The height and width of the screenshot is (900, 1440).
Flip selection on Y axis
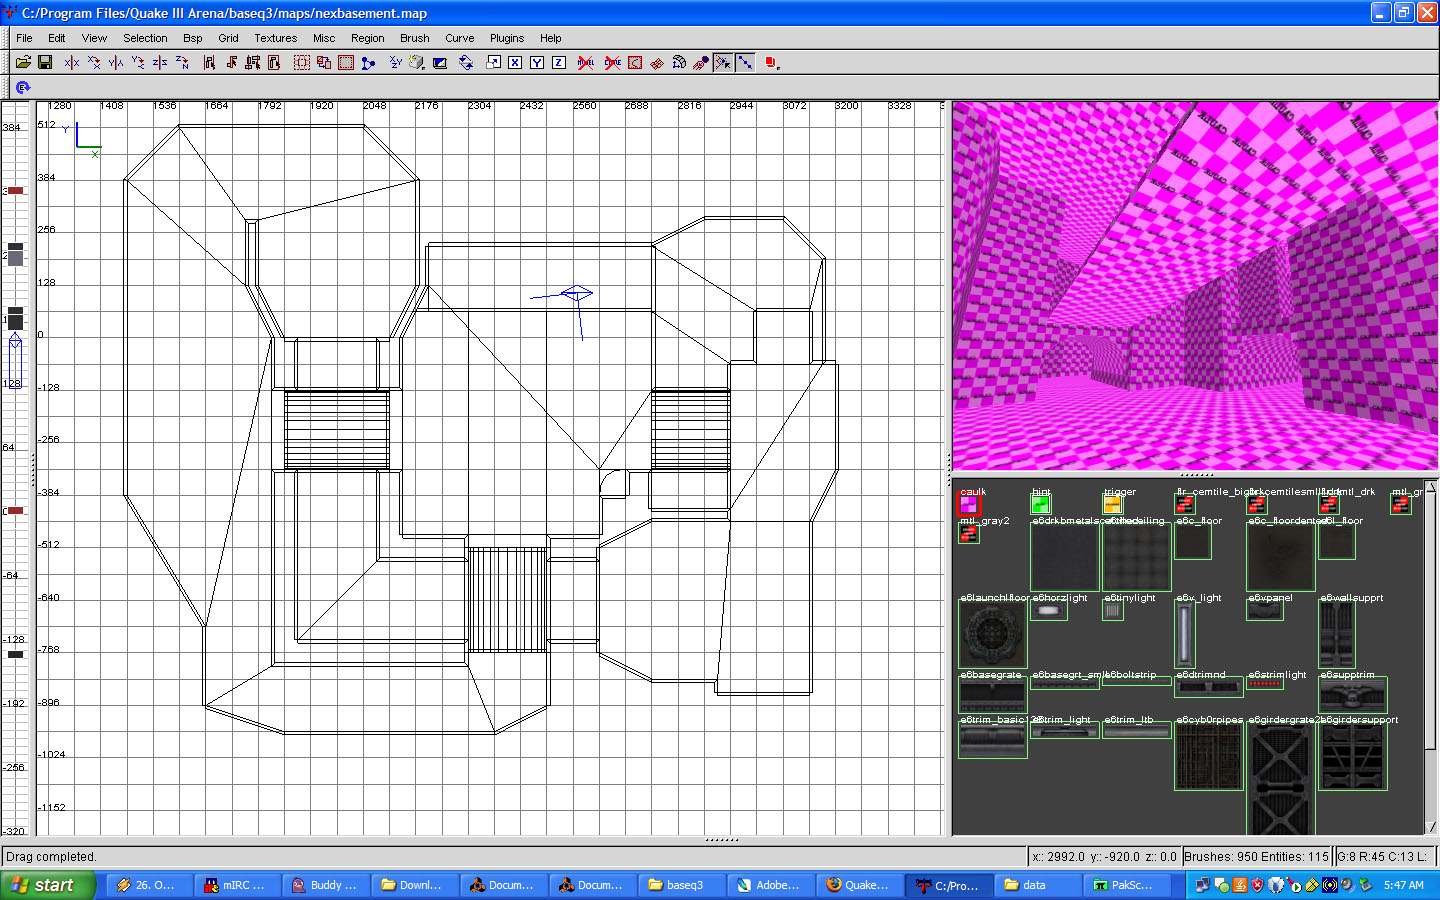[116, 62]
